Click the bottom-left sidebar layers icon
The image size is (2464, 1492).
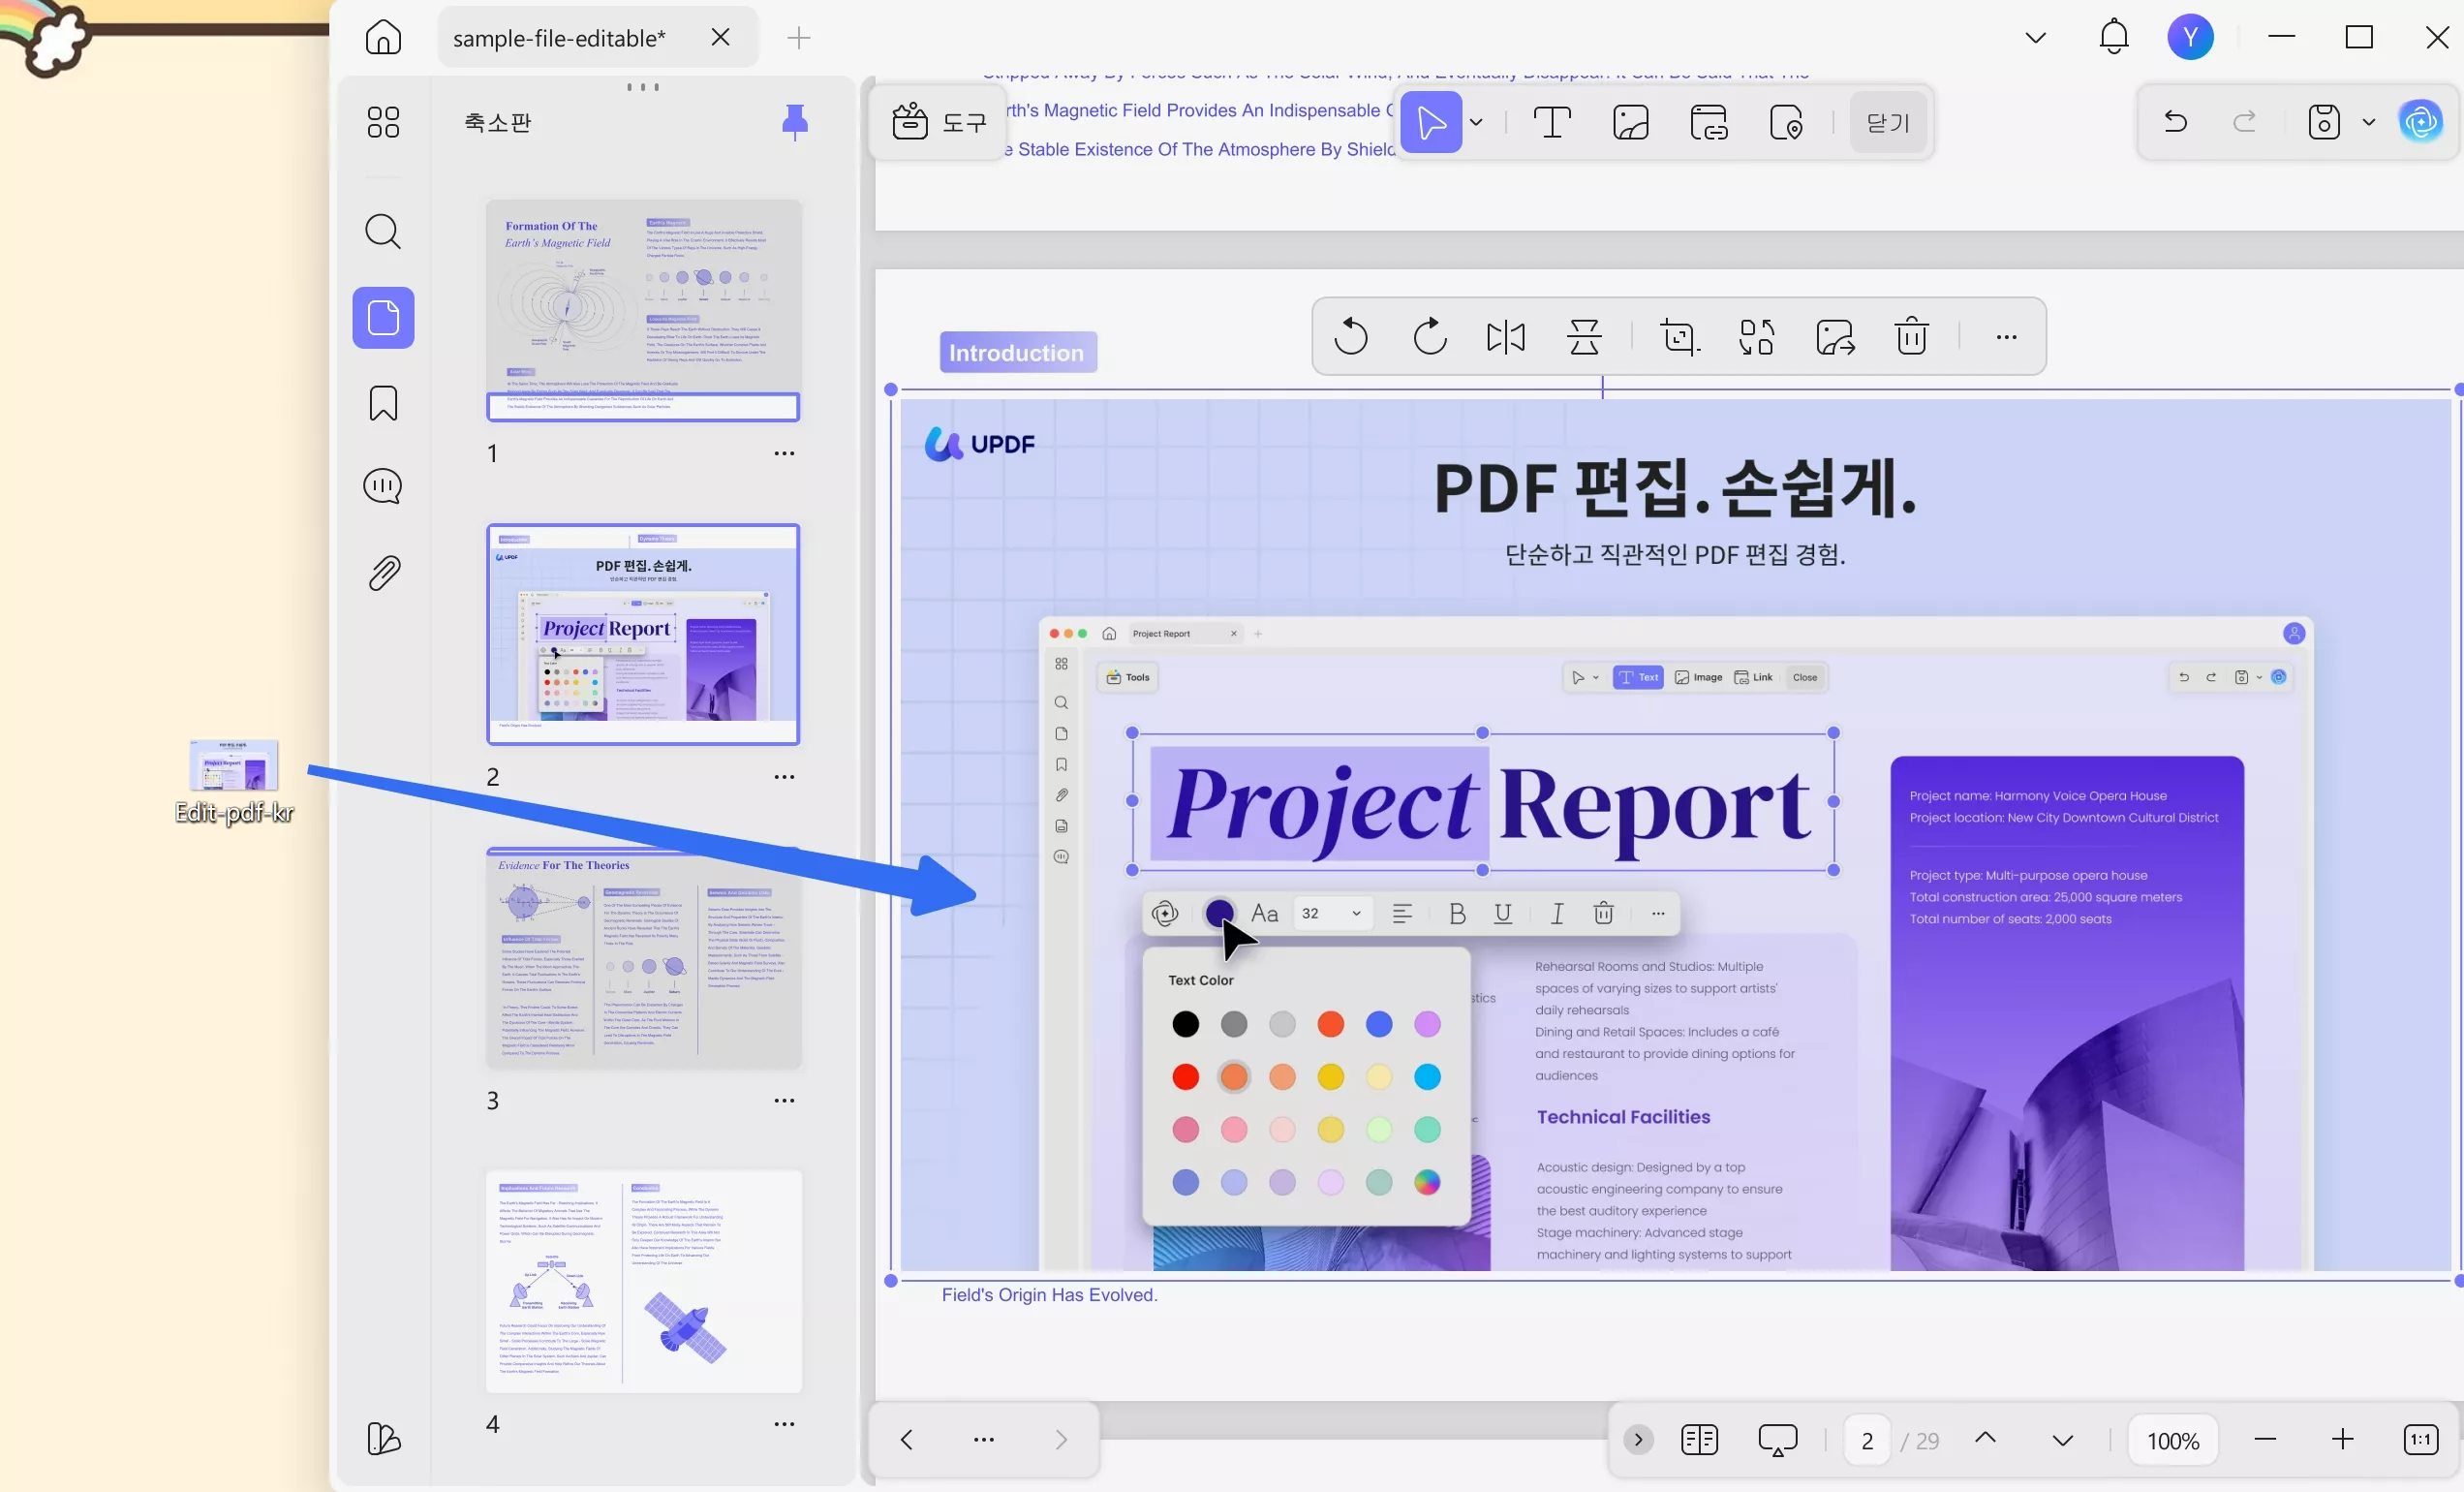click(x=383, y=1438)
